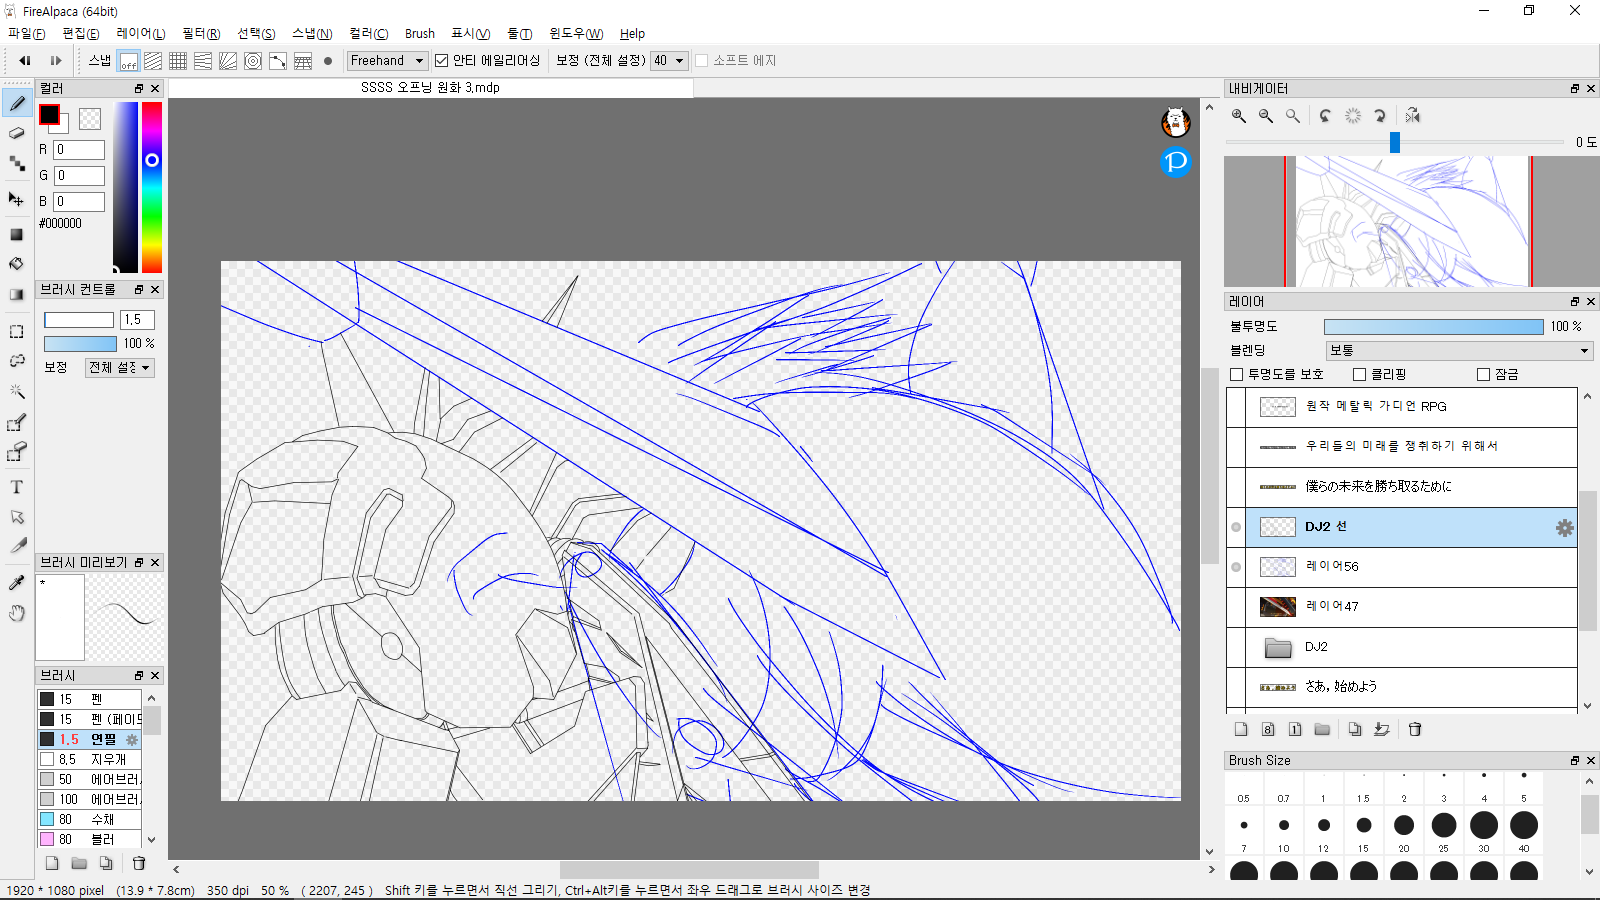Hide the 레이어56 layer visibility dot

(x=1236, y=567)
